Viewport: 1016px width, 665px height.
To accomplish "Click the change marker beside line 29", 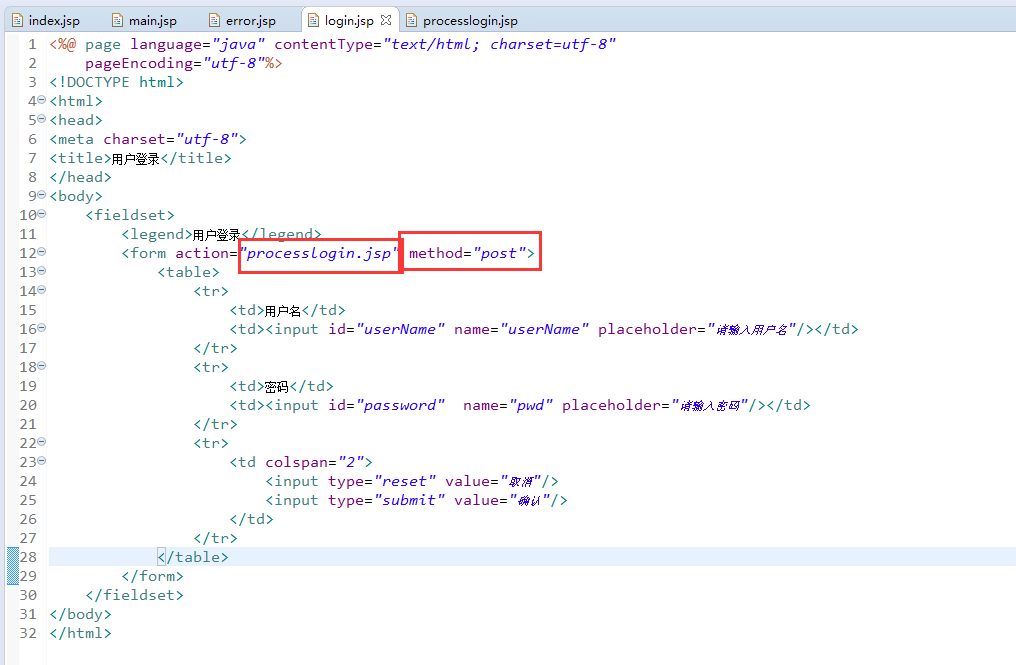I will click(x=13, y=576).
